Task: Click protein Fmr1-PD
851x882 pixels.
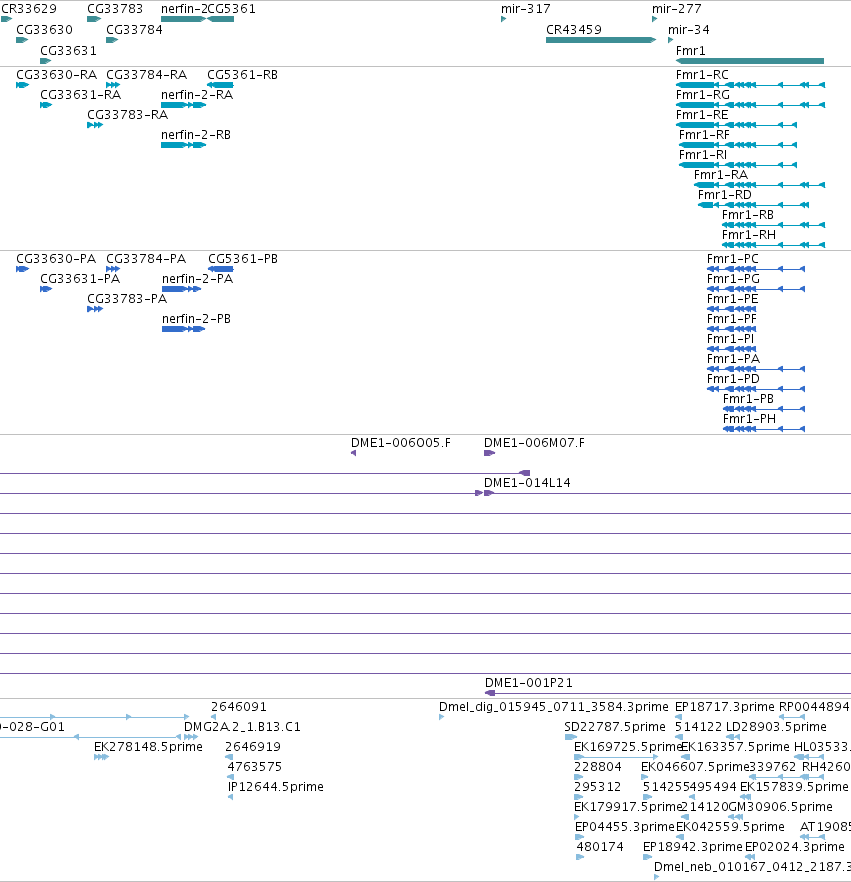Action: [x=756, y=389]
